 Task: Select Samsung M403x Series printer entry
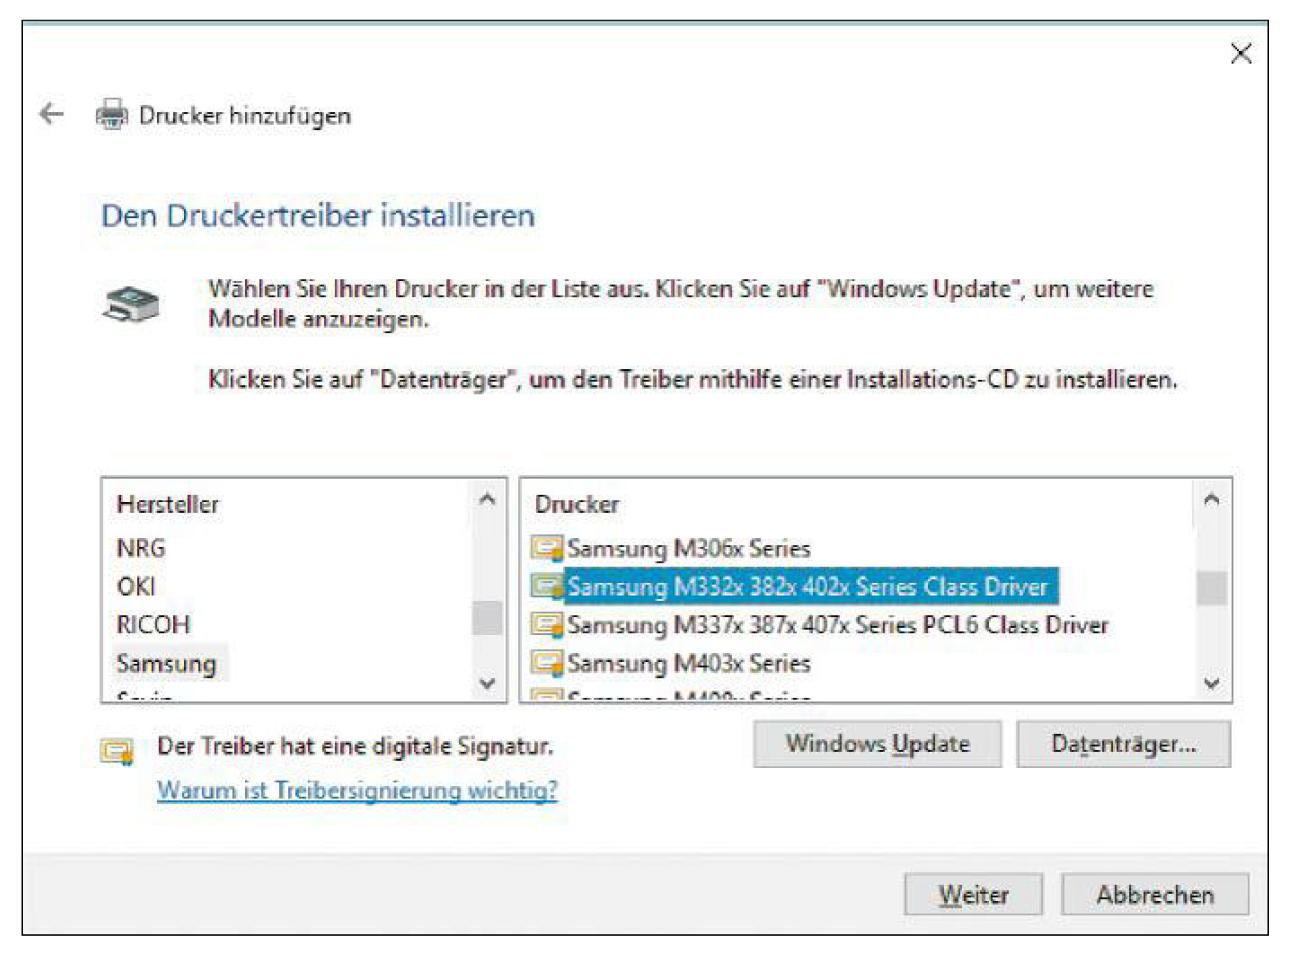coord(688,663)
